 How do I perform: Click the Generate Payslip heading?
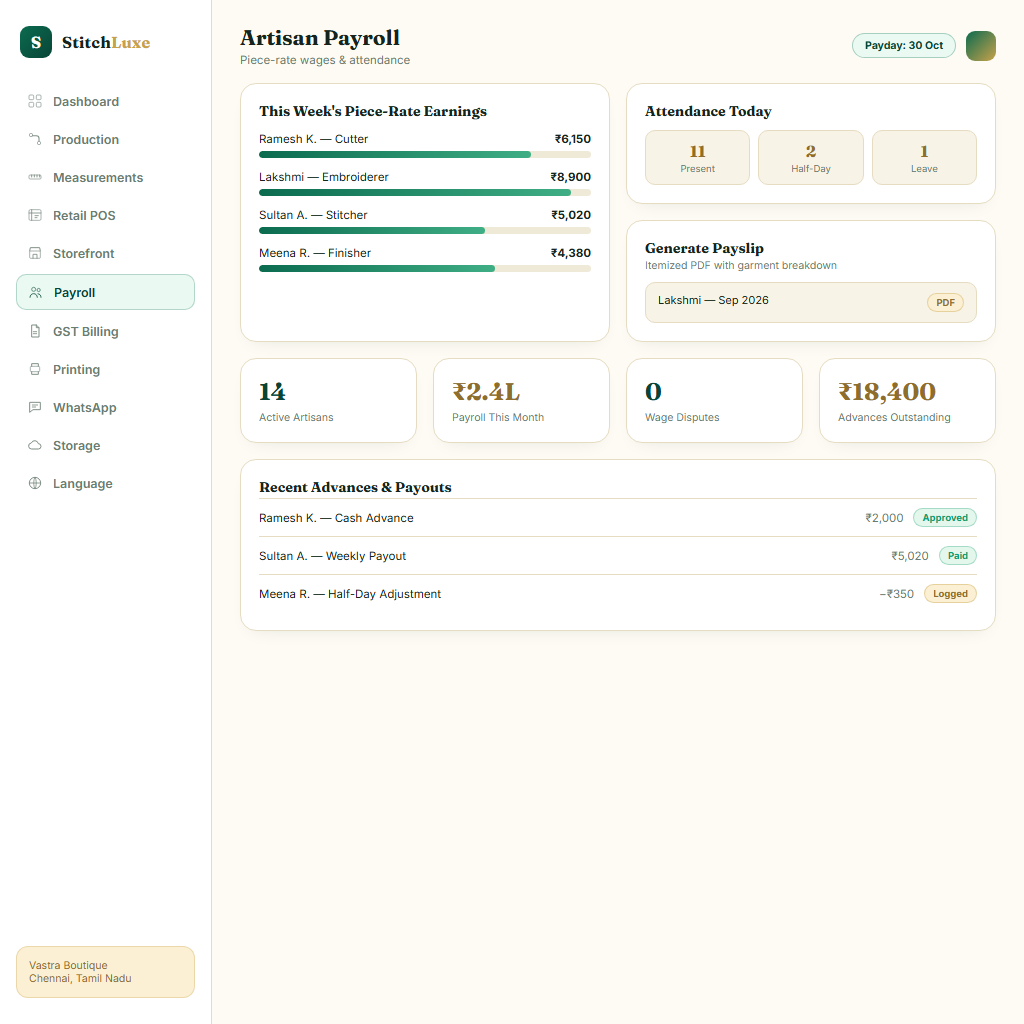click(704, 248)
